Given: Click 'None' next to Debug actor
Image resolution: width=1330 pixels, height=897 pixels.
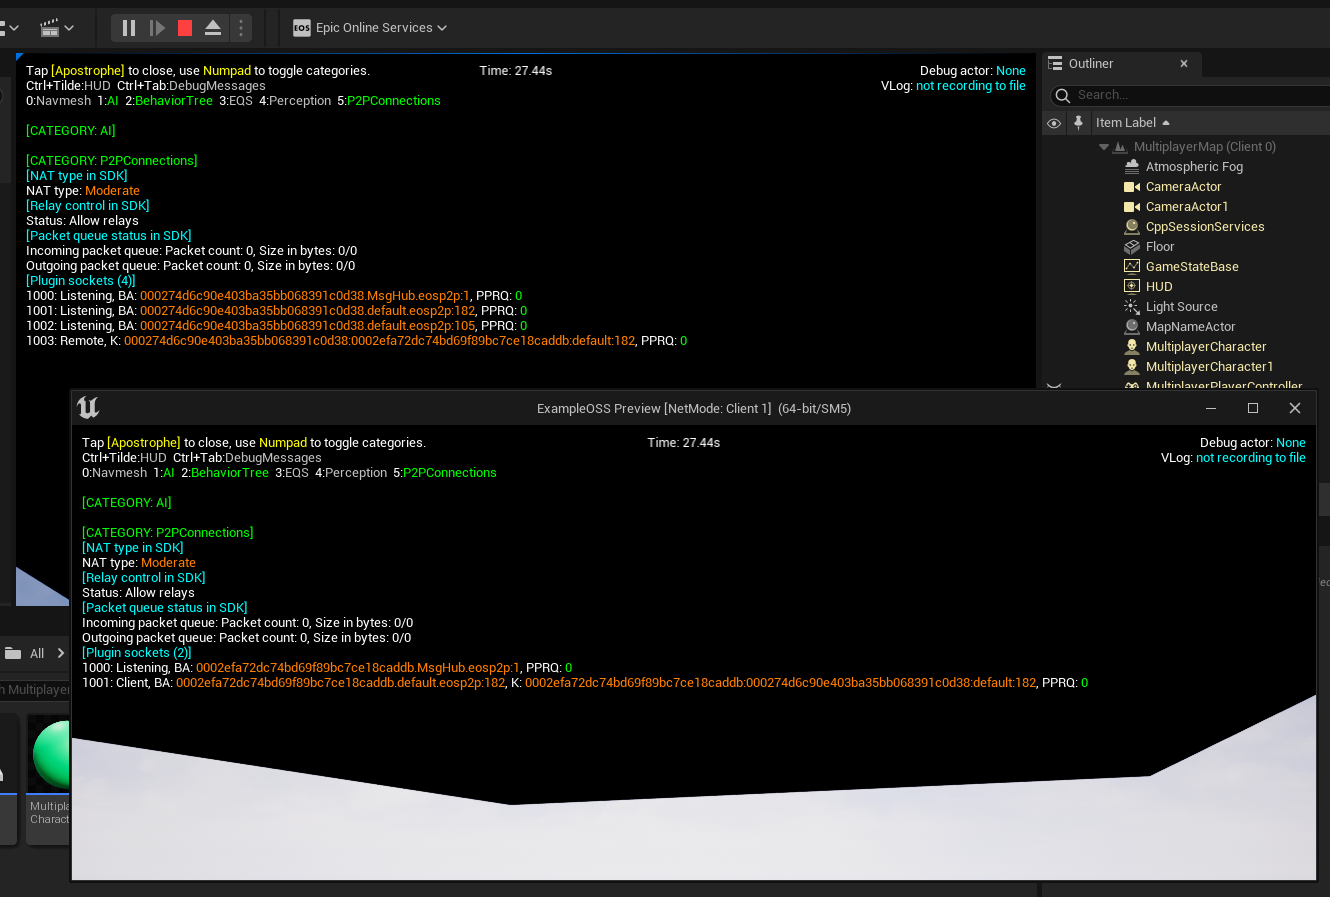Looking at the screenshot, I should coord(1010,70).
